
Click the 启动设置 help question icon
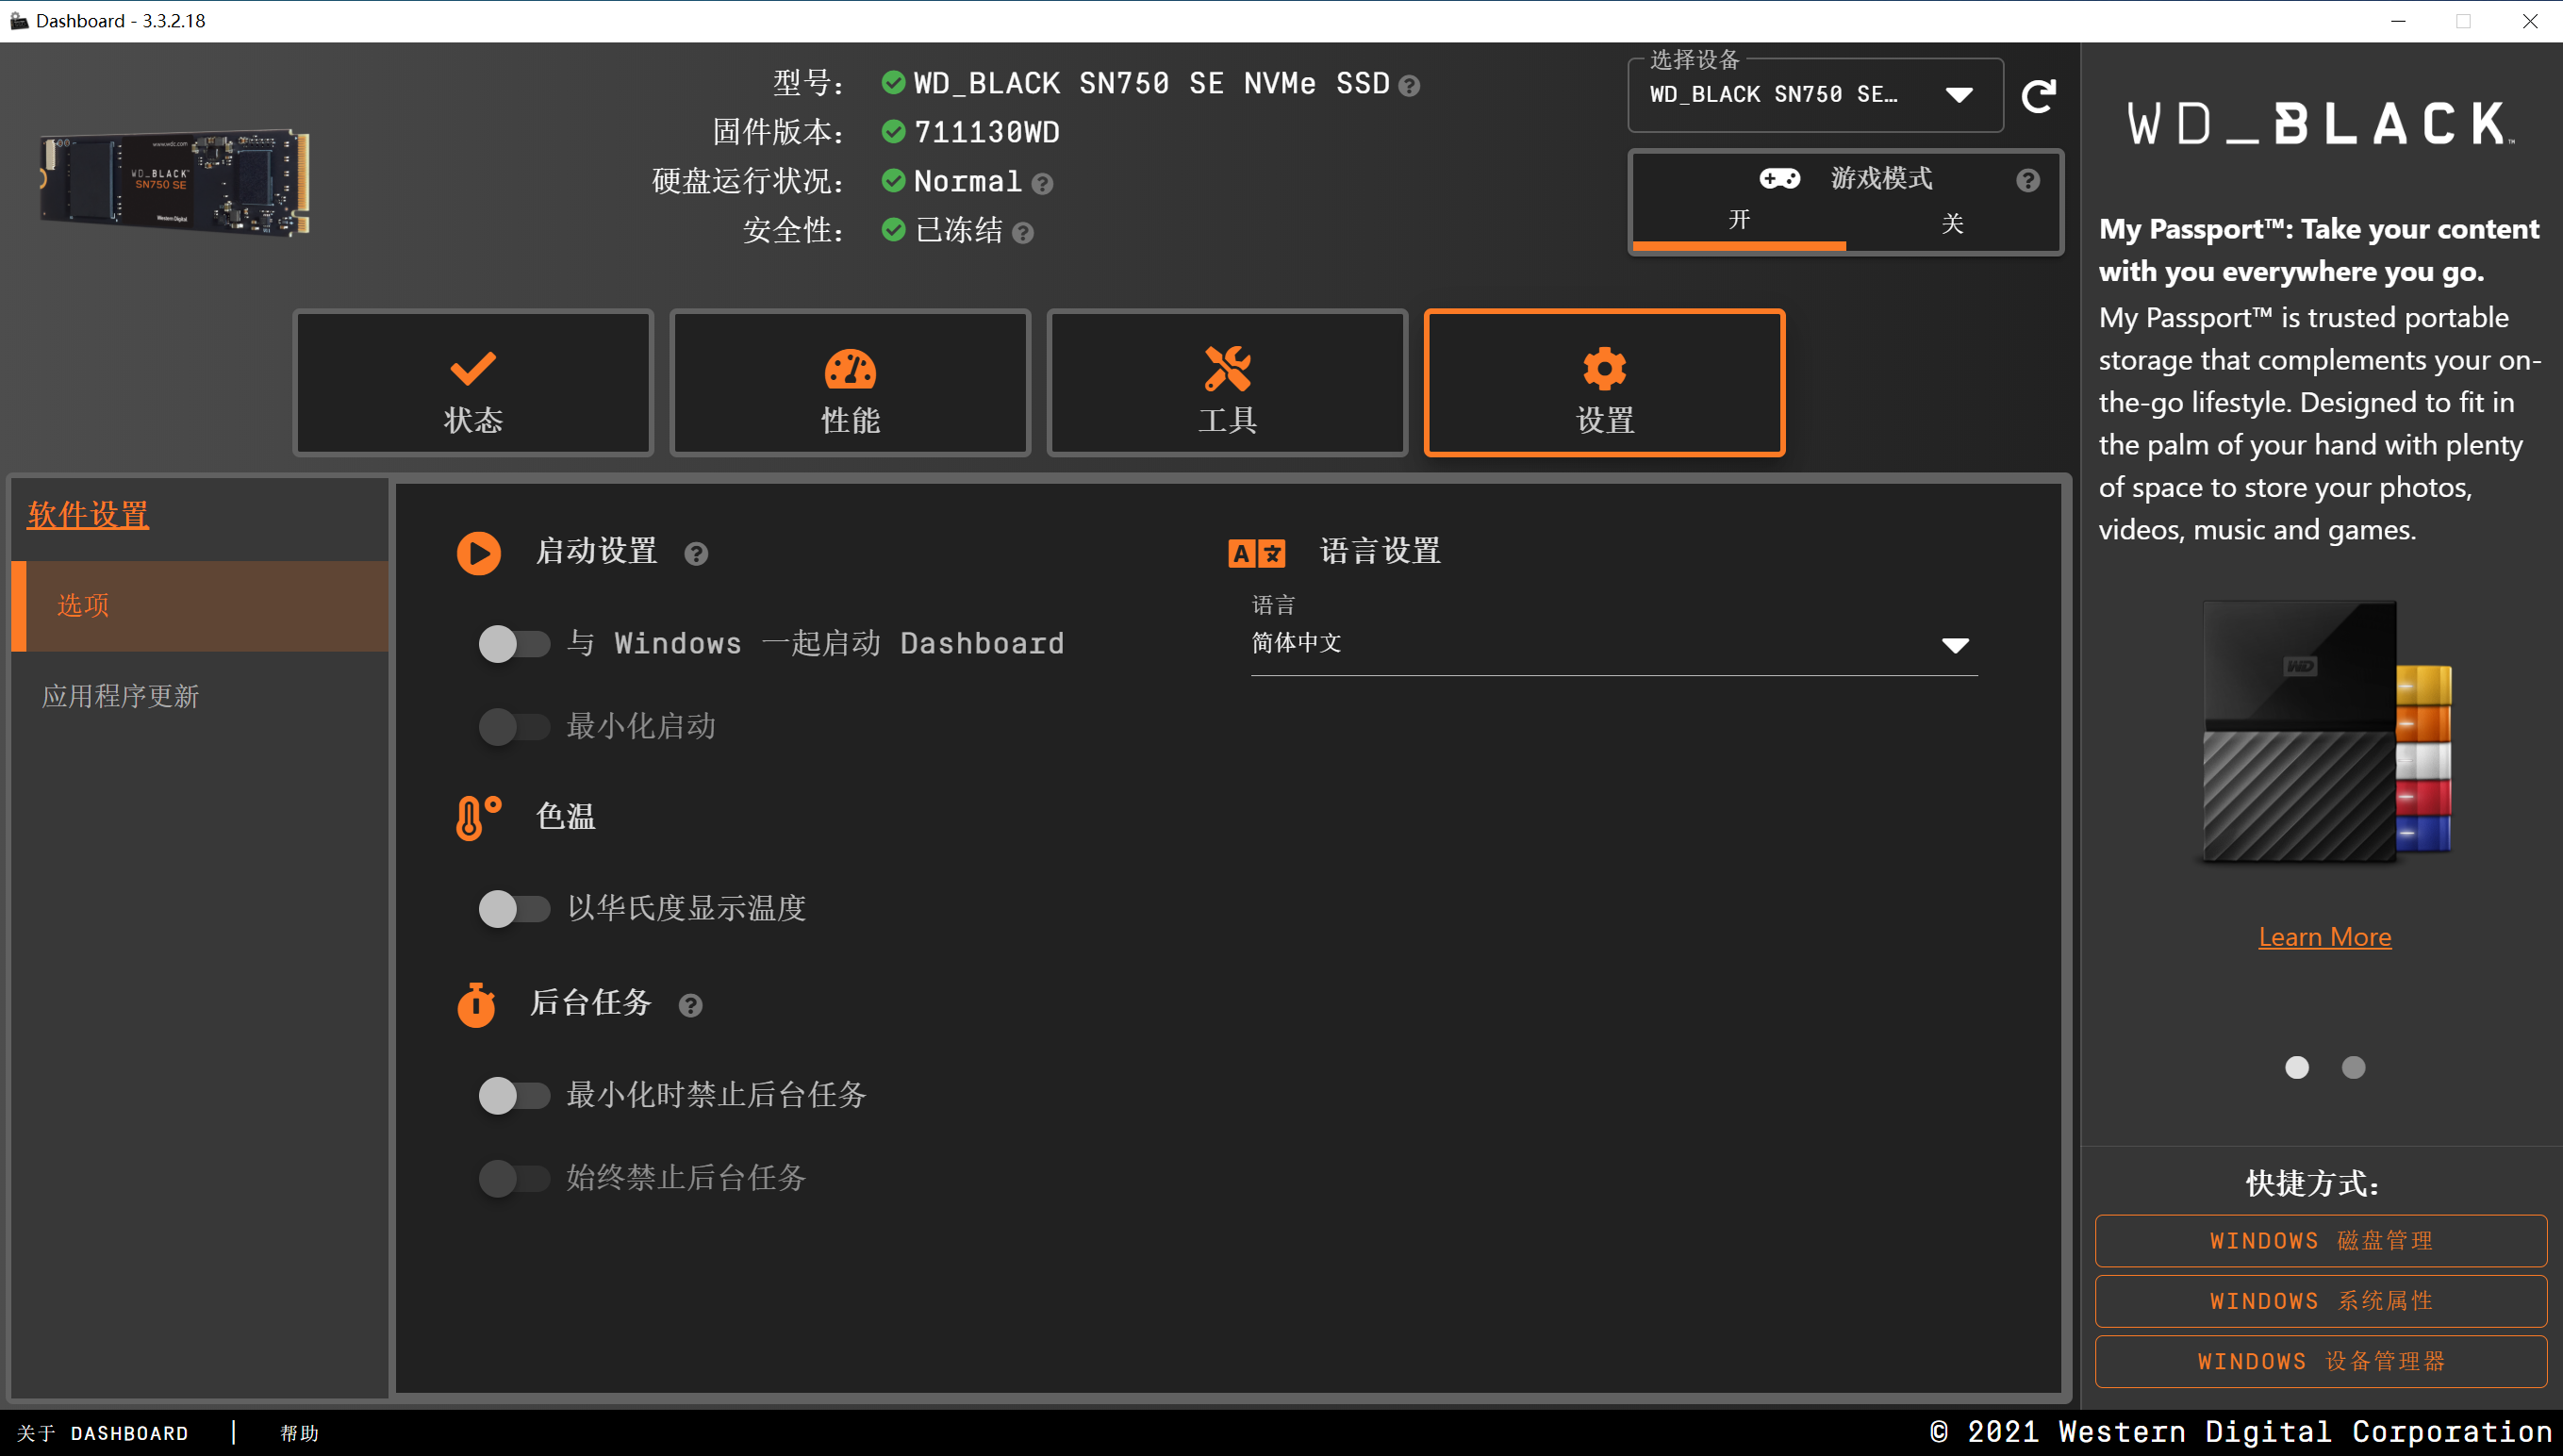click(696, 554)
